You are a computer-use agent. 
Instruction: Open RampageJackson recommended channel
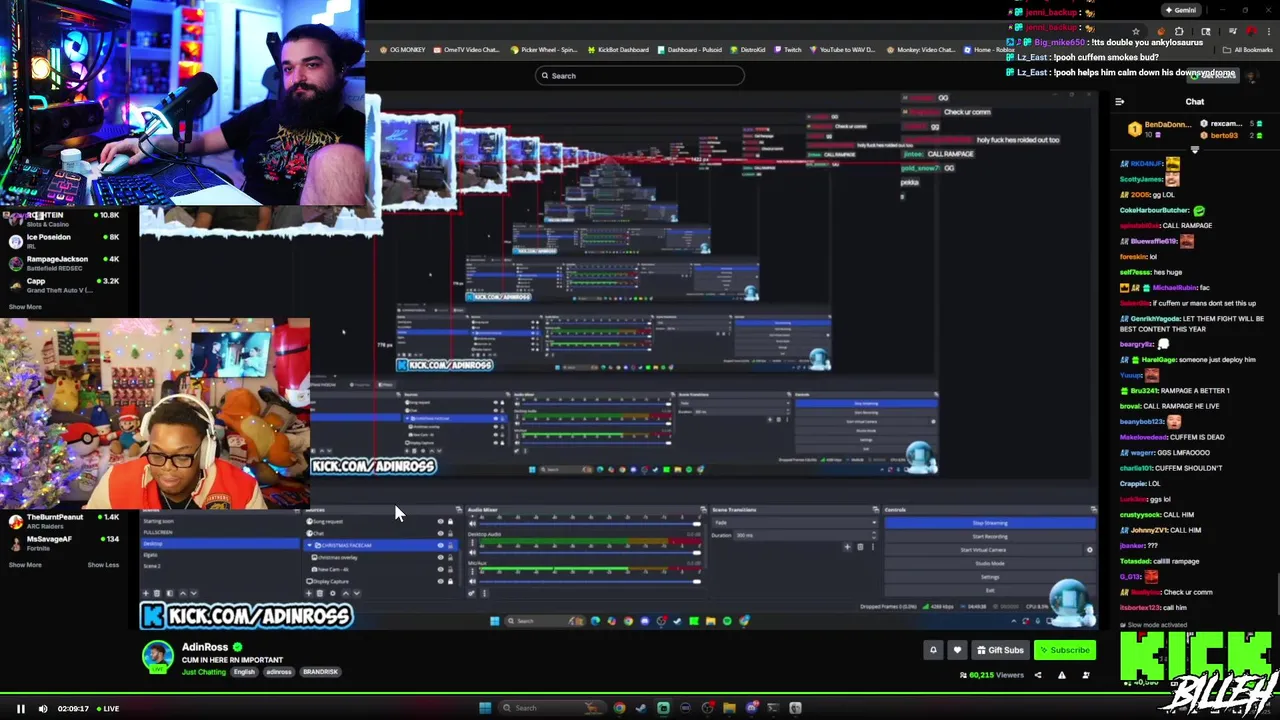point(64,263)
